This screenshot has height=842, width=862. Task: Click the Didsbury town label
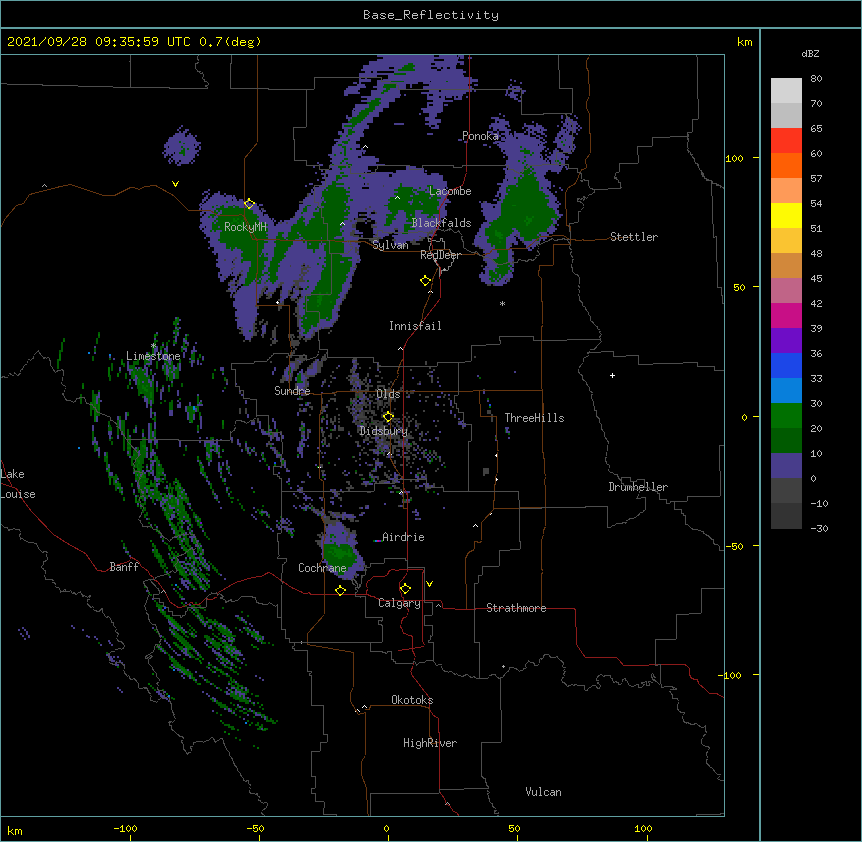383,431
